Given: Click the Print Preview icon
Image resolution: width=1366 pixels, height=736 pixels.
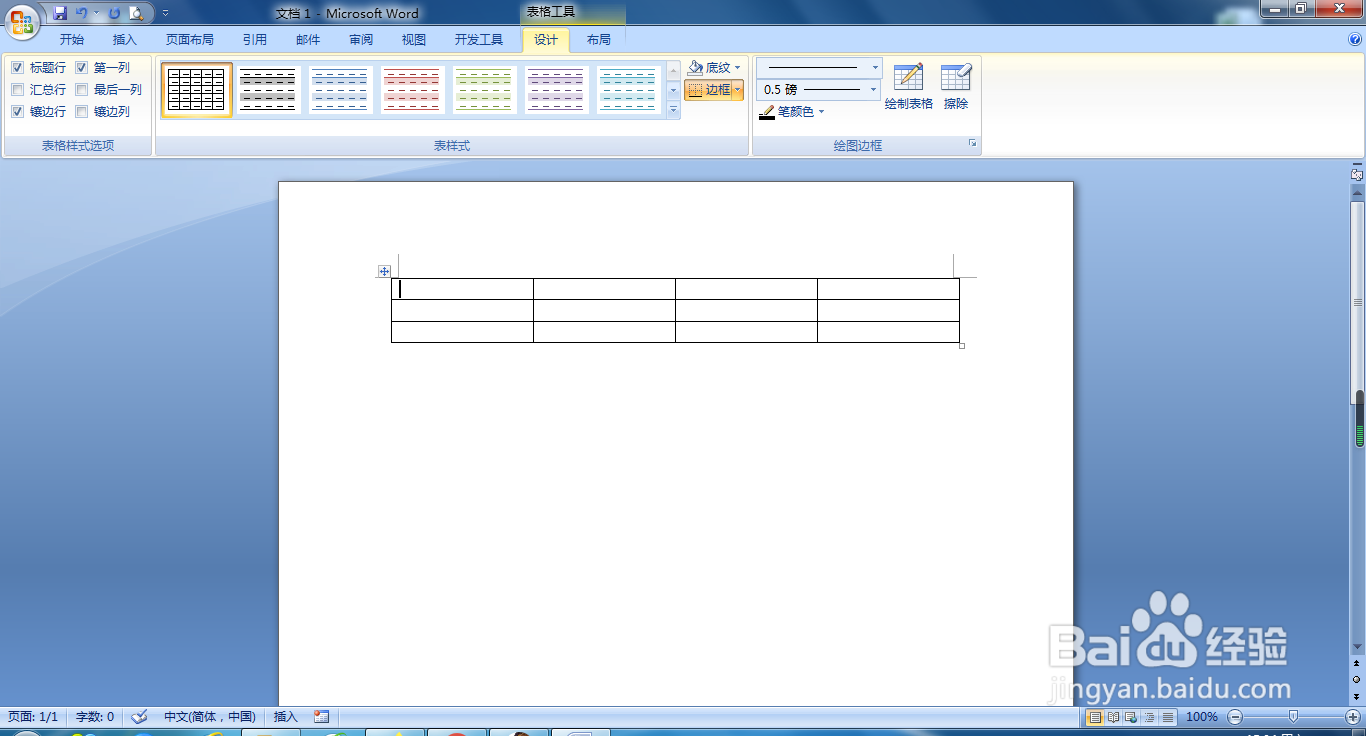Looking at the screenshot, I should (x=136, y=13).
